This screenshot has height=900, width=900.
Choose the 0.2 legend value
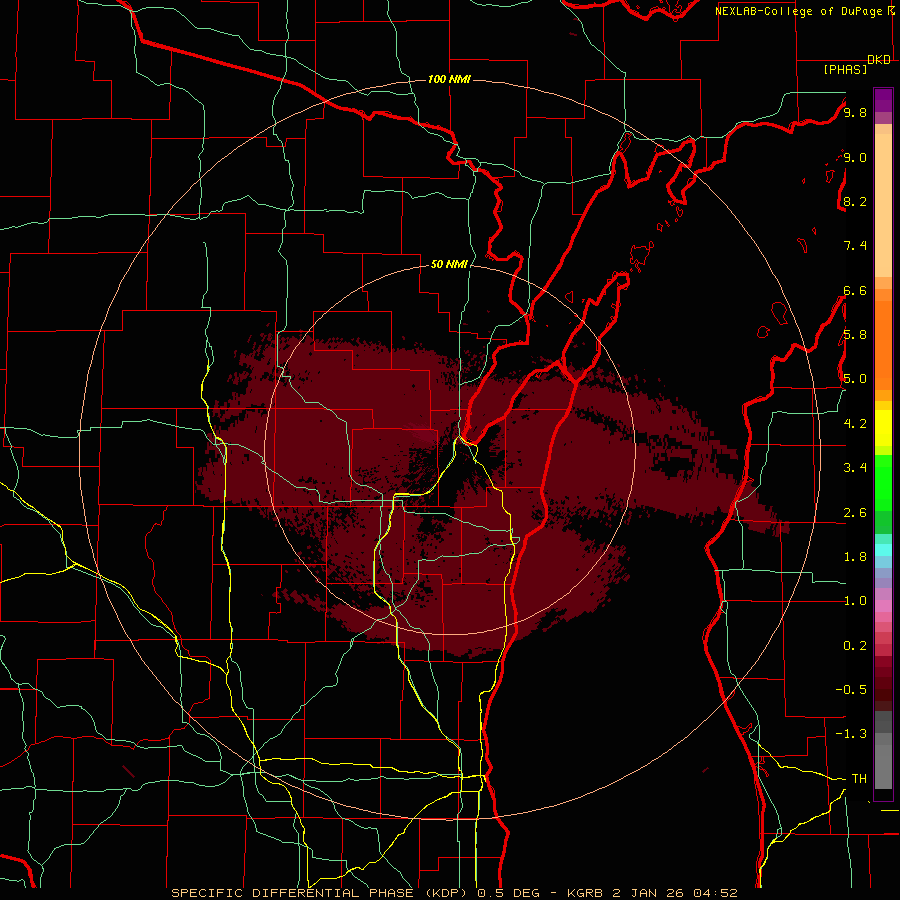(855, 646)
